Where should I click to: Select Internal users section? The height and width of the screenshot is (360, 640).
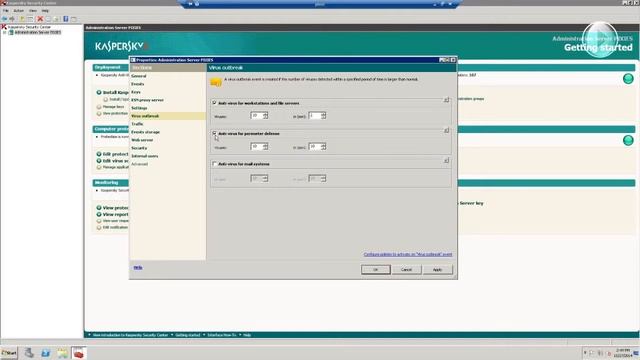click(x=144, y=156)
